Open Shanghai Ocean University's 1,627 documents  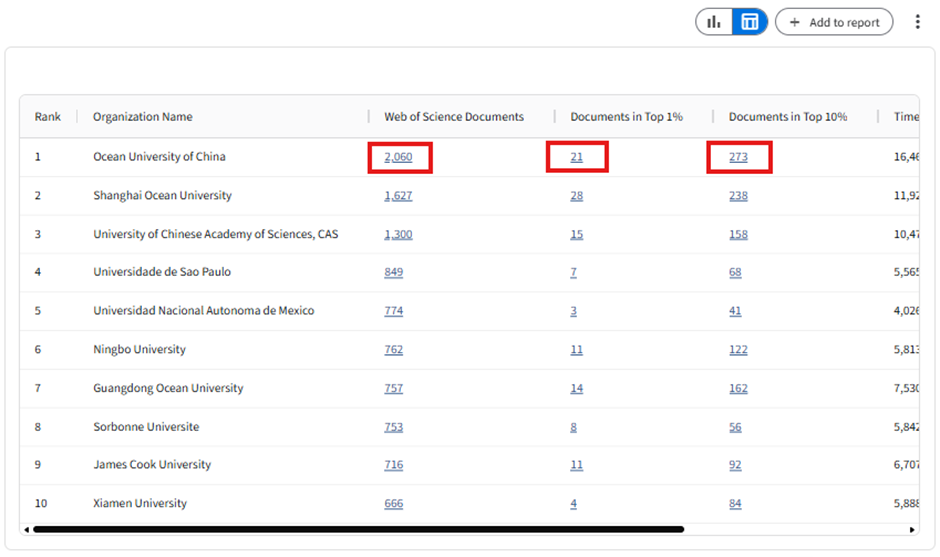point(398,196)
